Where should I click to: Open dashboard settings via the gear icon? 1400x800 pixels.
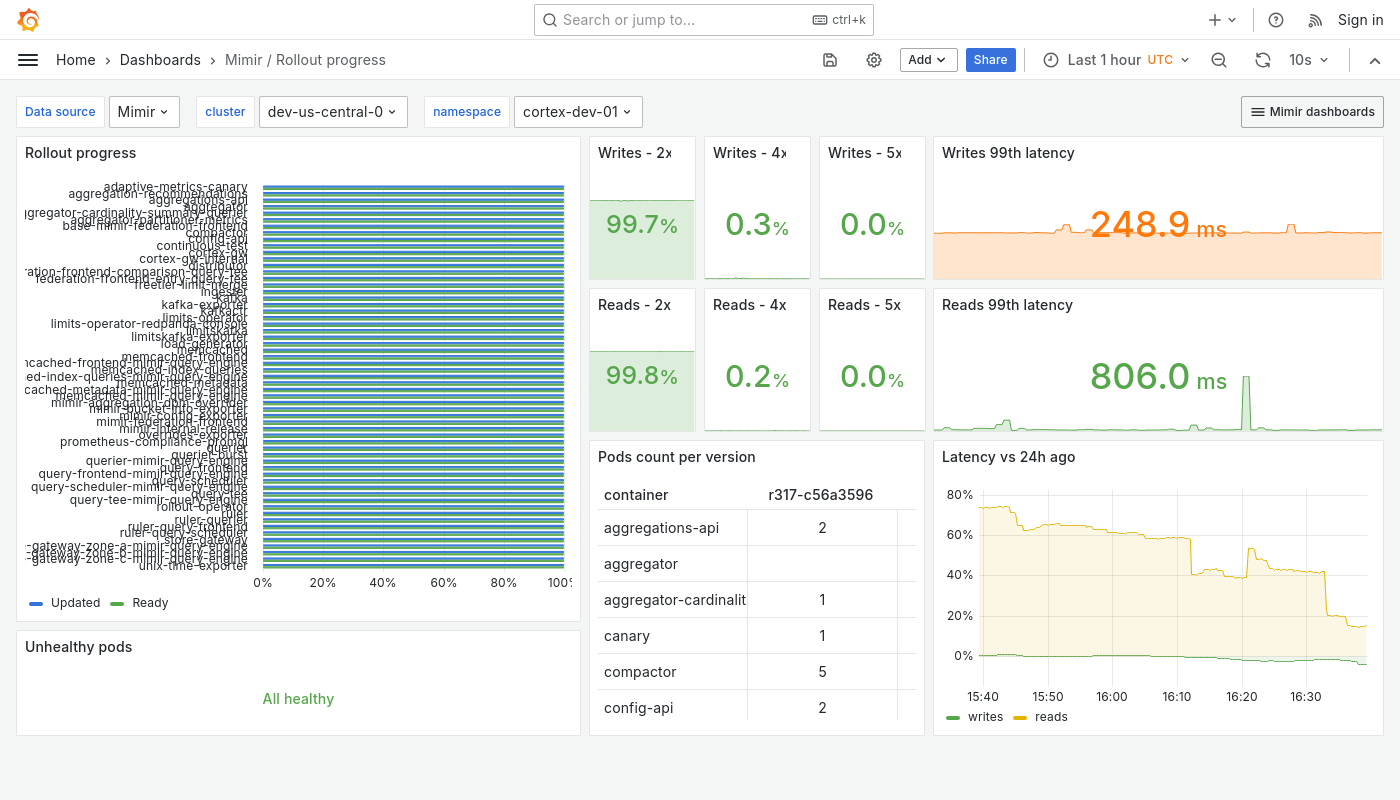coord(874,60)
